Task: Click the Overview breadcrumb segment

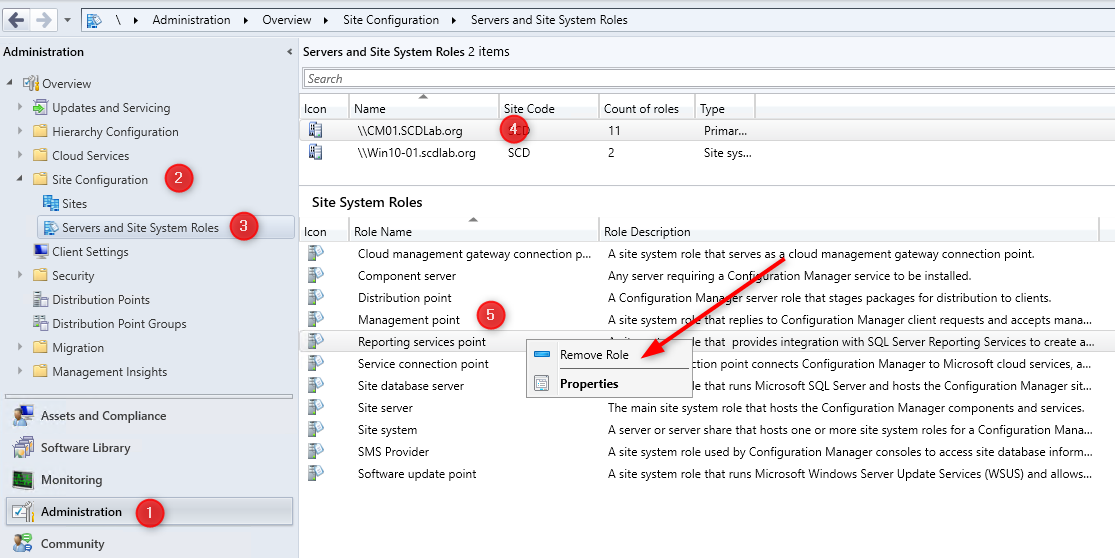Action: pos(287,20)
